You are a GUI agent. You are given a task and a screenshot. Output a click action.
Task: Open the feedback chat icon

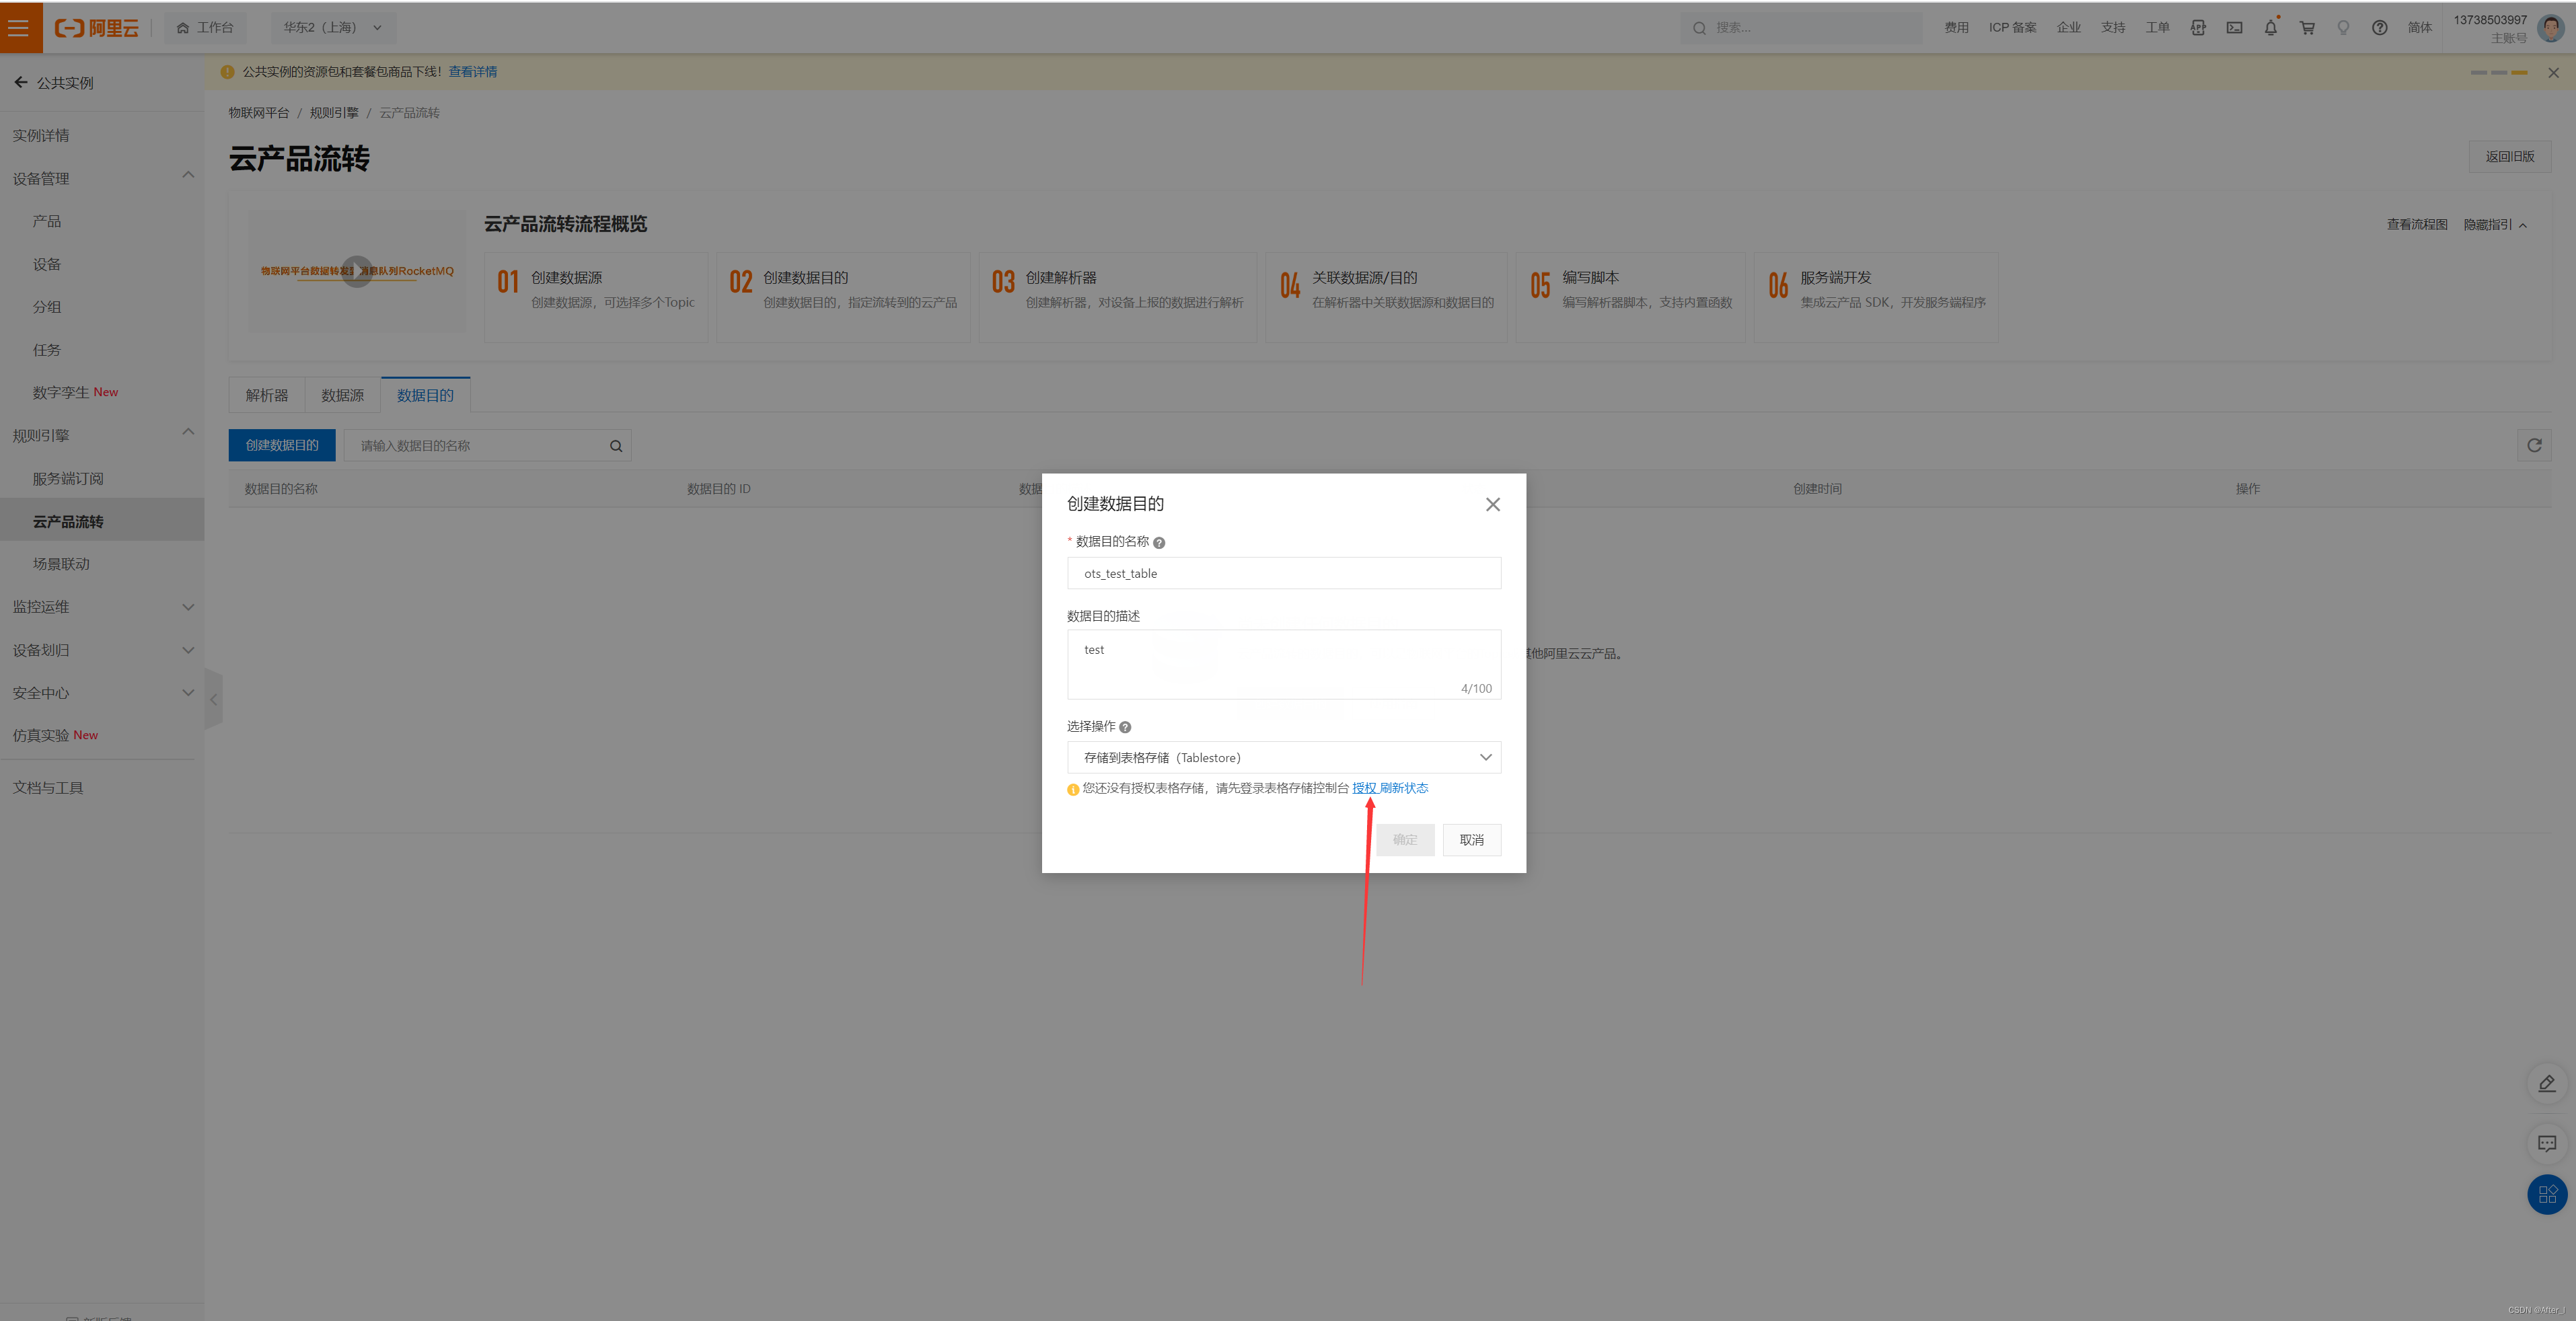[x=2546, y=1143]
